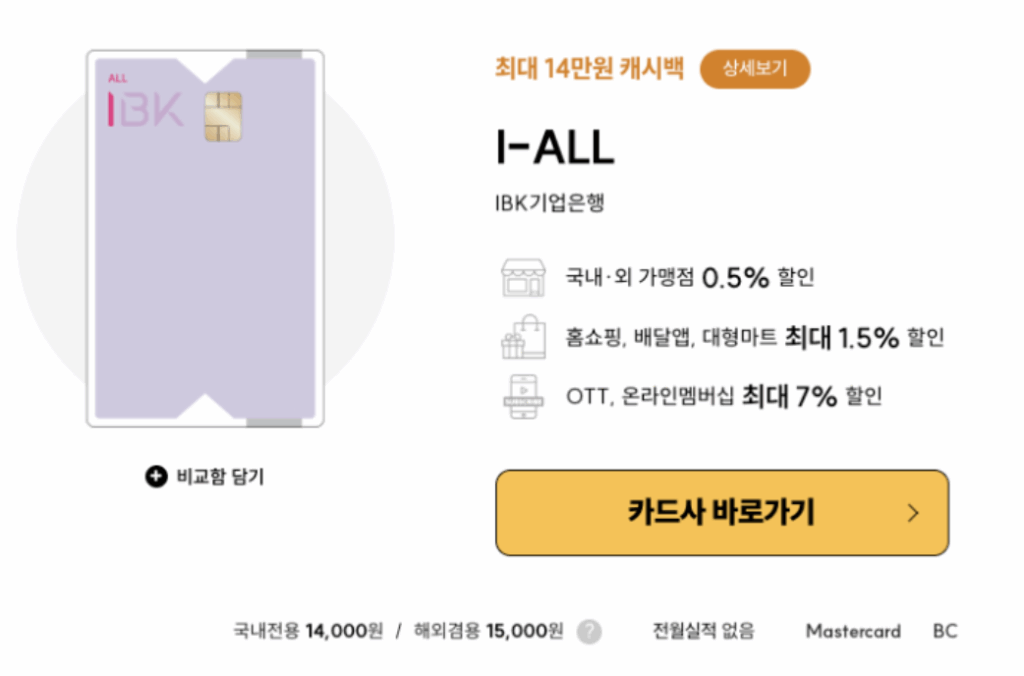1024x676 pixels.
Task: Click the mobile OTT membership icon
Action: (523, 396)
